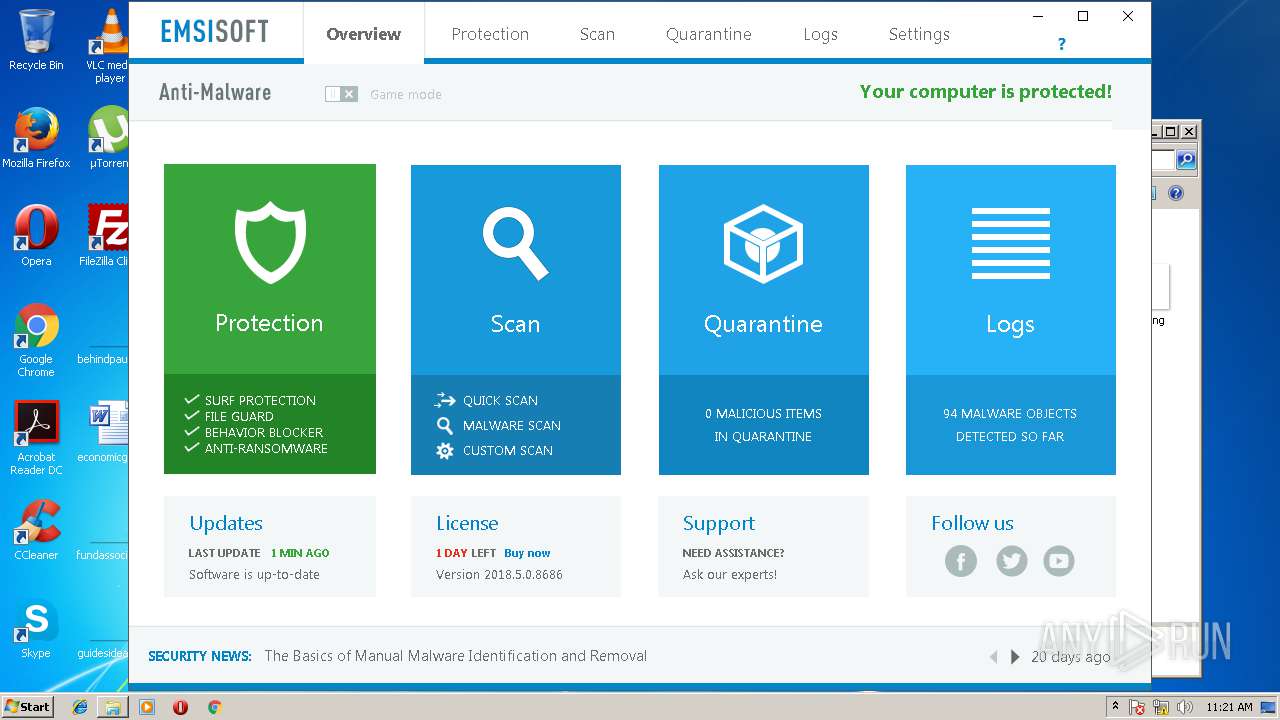Open security news article about manual malware removal

pyautogui.click(x=456, y=656)
